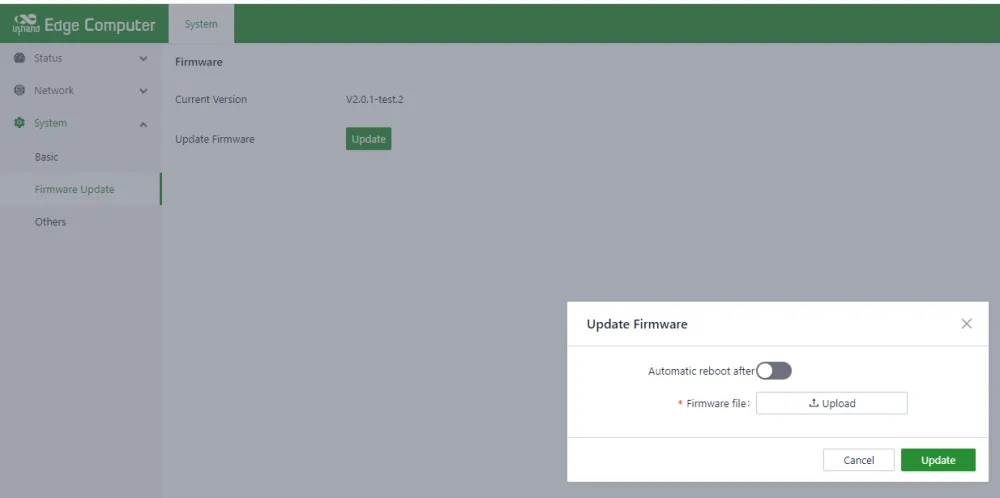Open the System tab
The image size is (1000, 498).
pyautogui.click(x=201, y=24)
